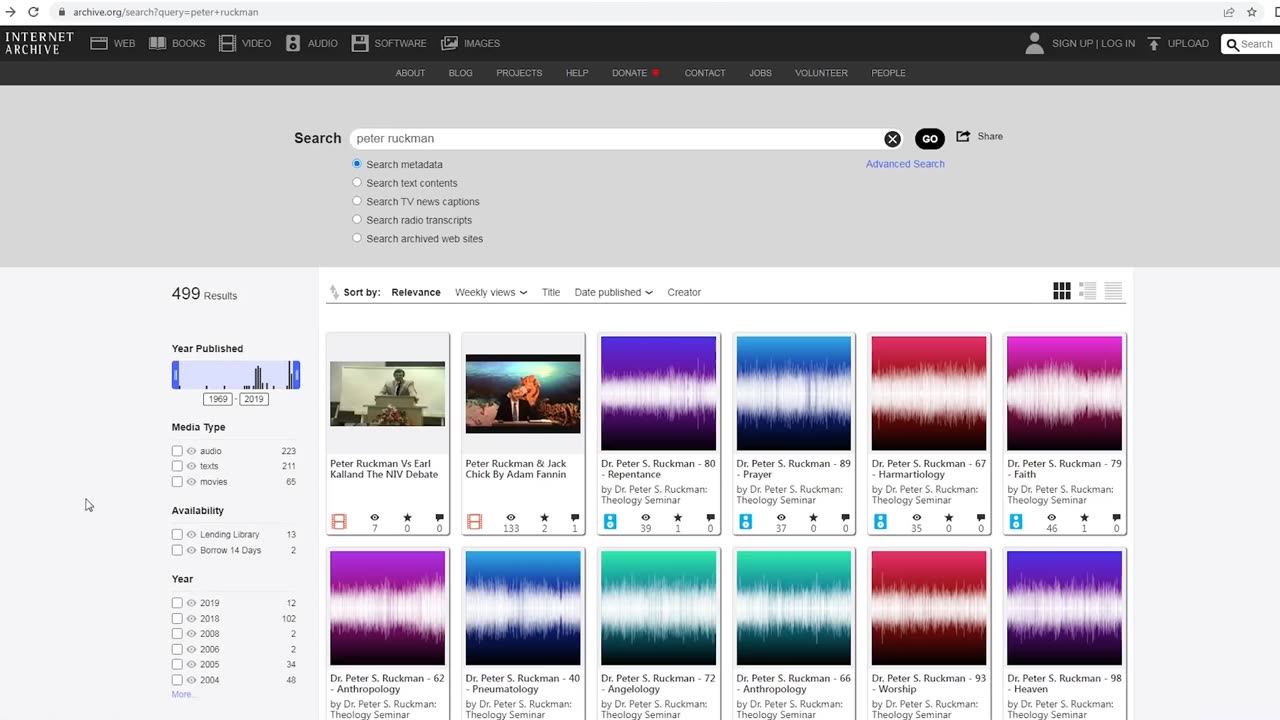Open the Donate menu item
Screen dimensions: 1280x720
coord(635,73)
